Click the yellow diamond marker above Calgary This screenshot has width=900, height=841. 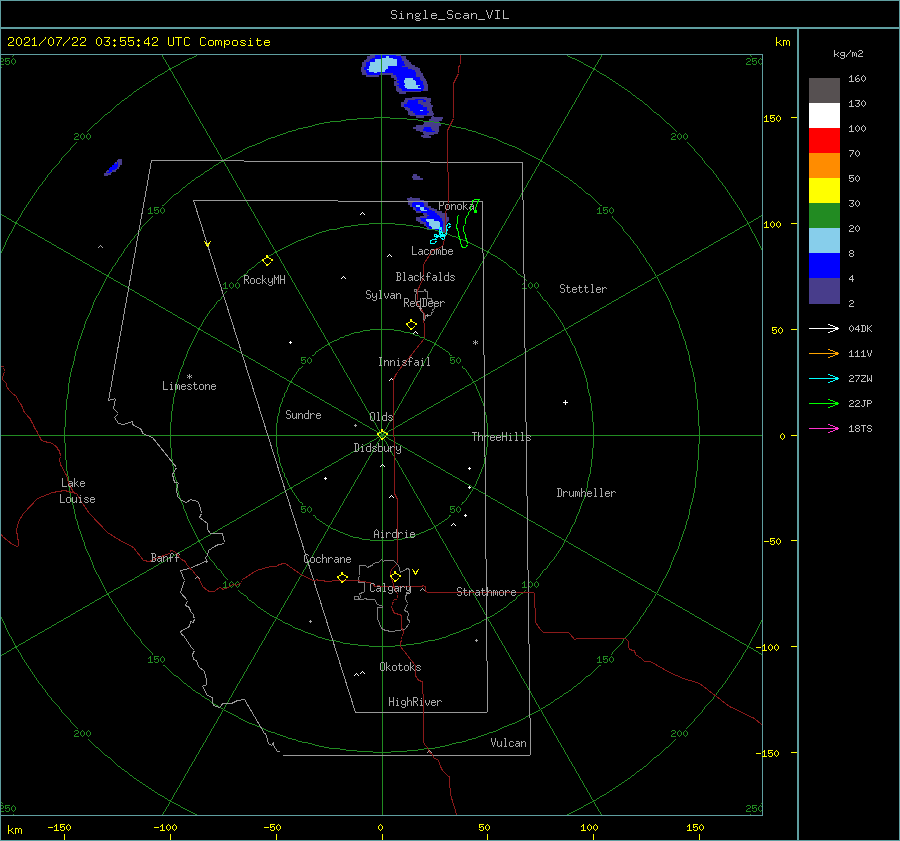(395, 576)
